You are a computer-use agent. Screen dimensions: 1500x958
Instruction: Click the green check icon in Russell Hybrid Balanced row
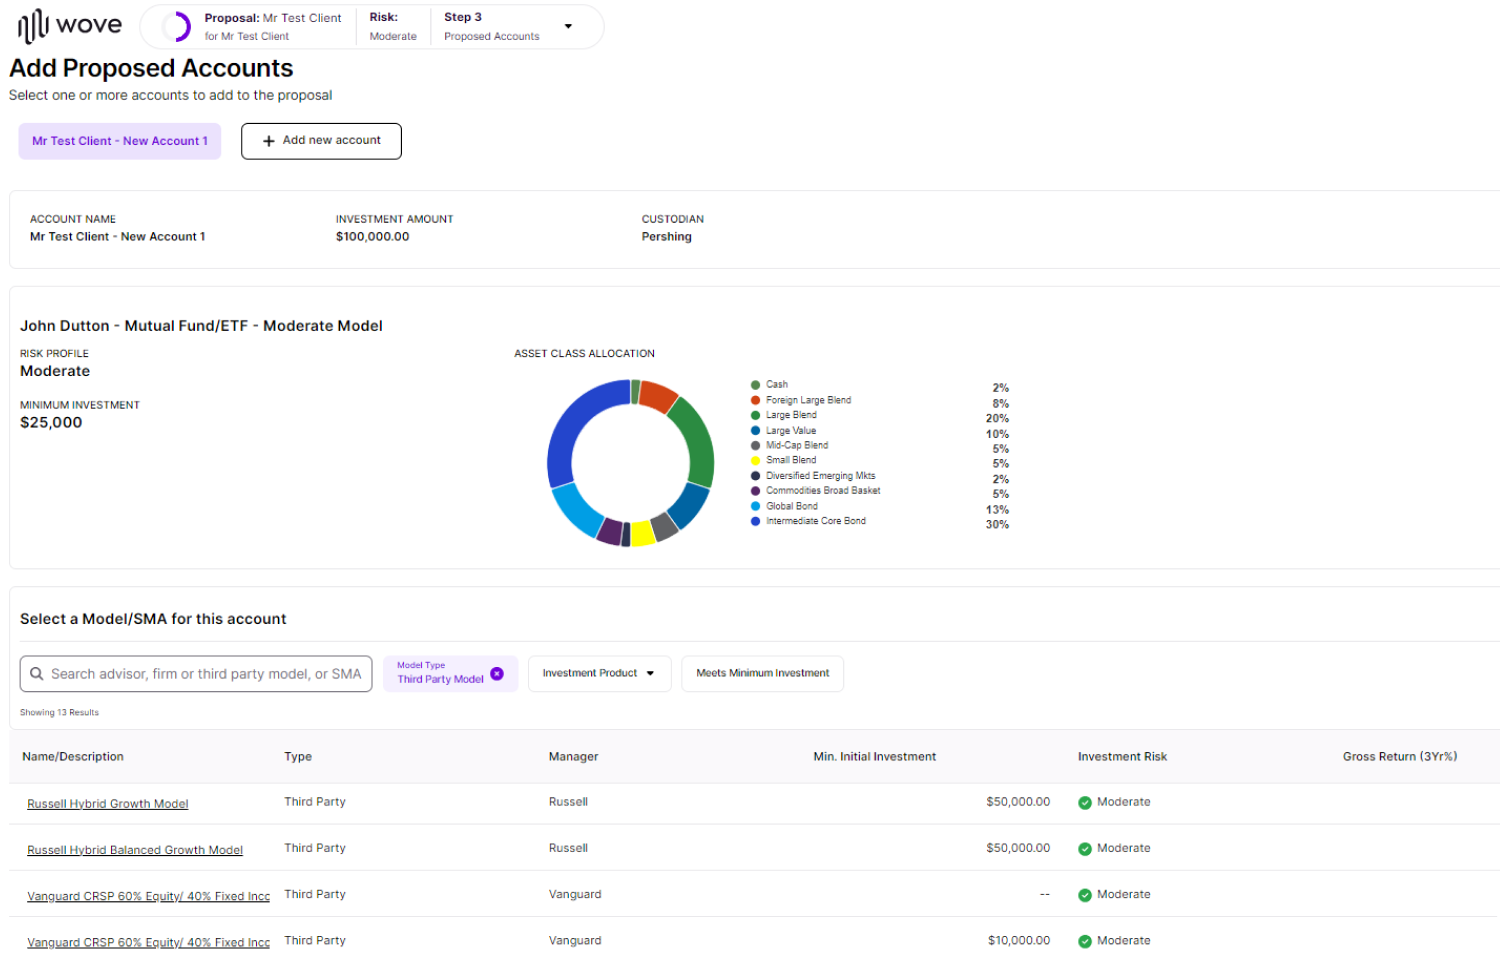pyautogui.click(x=1085, y=849)
